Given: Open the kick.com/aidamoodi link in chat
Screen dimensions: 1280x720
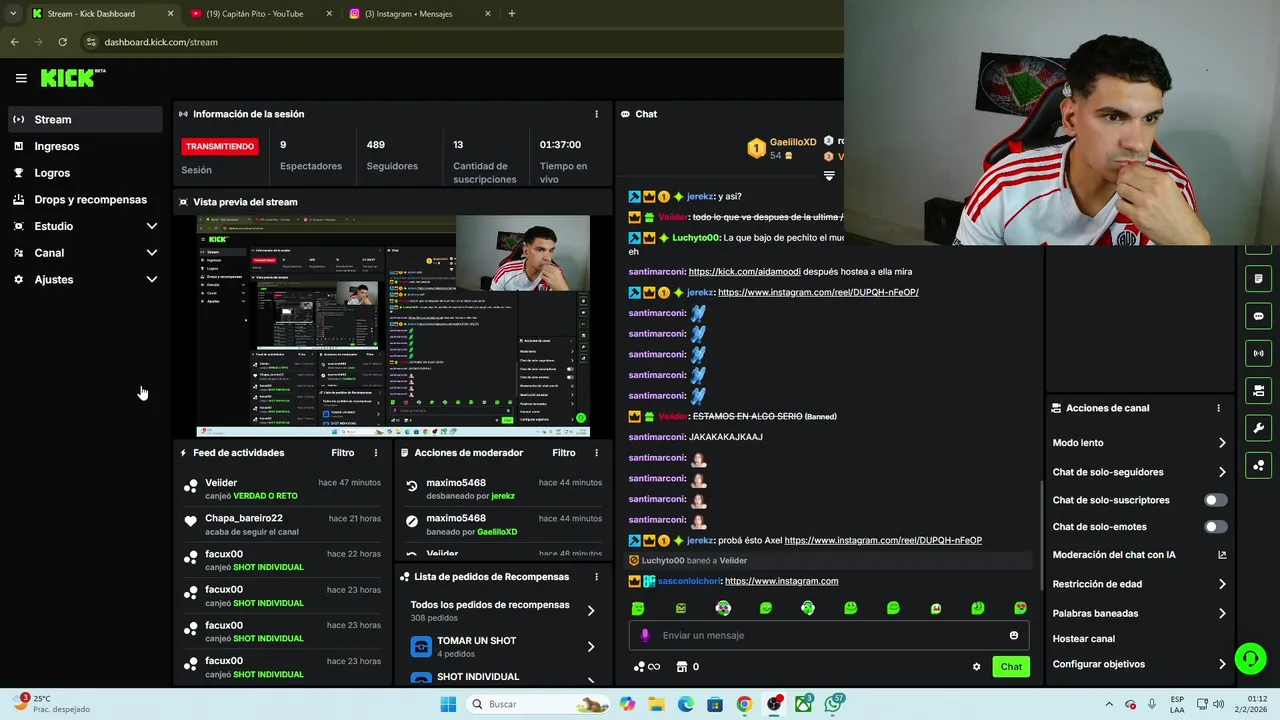Looking at the screenshot, I should coord(744,271).
